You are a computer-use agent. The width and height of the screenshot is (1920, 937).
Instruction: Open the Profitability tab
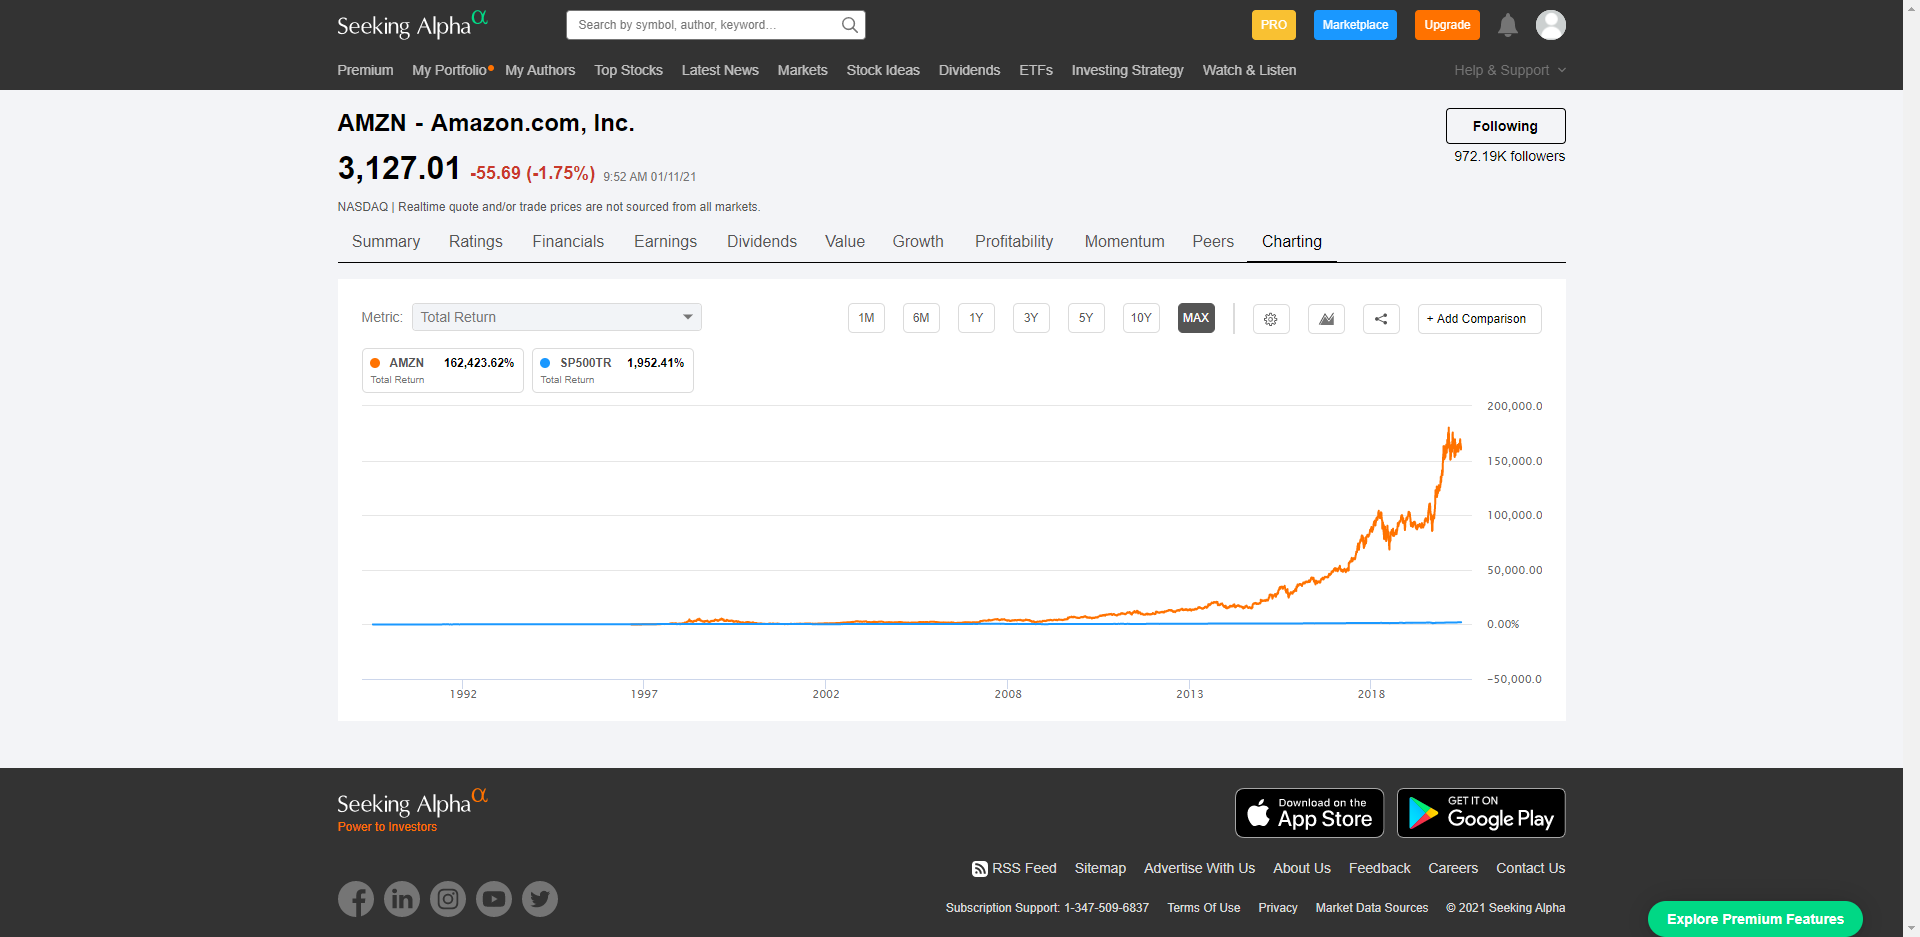[1014, 242]
